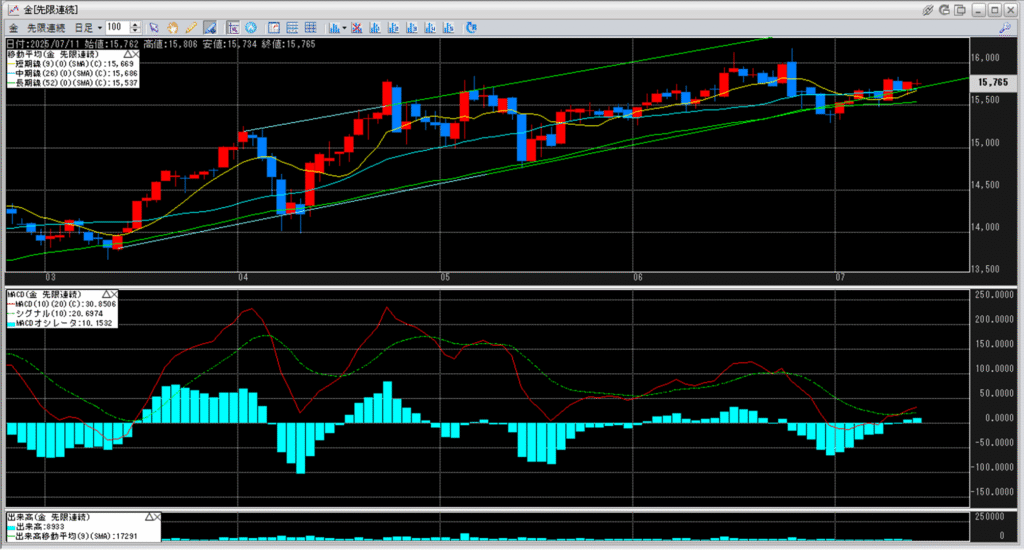
Task: Click the 先限連続 contract button
Action: coord(46,28)
